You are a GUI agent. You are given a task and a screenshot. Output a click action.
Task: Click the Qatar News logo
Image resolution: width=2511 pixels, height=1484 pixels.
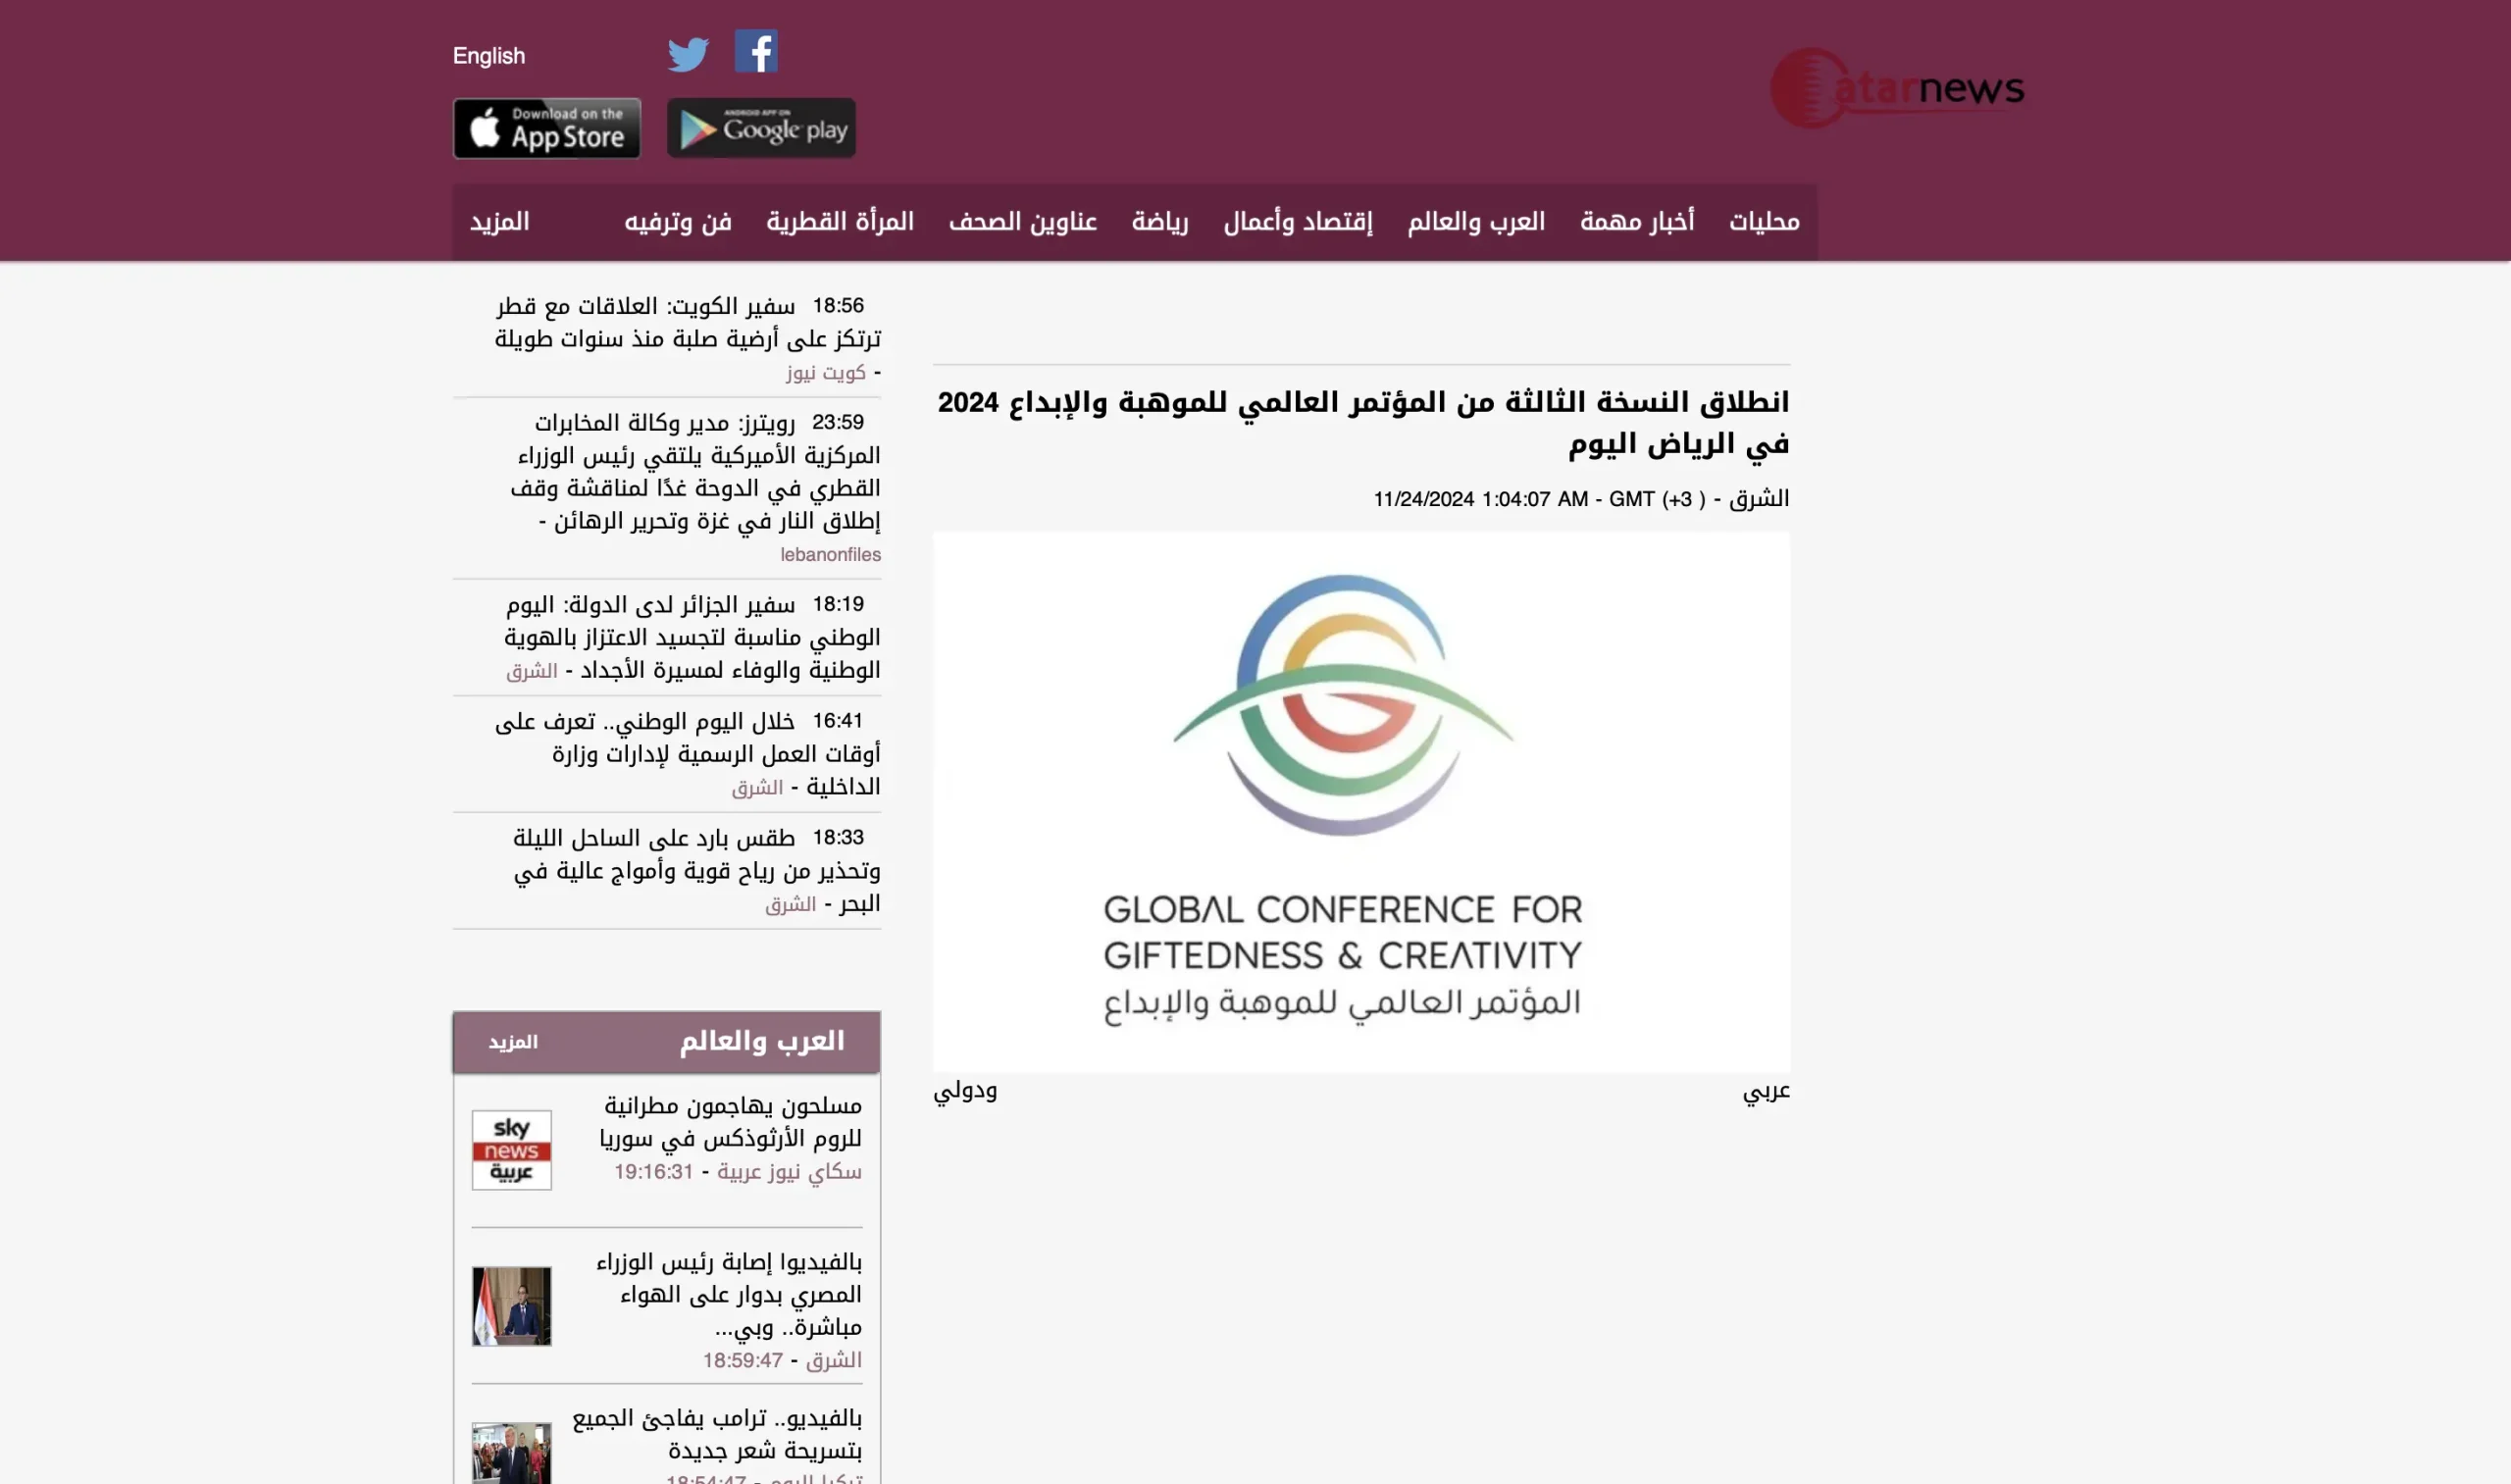(1897, 89)
